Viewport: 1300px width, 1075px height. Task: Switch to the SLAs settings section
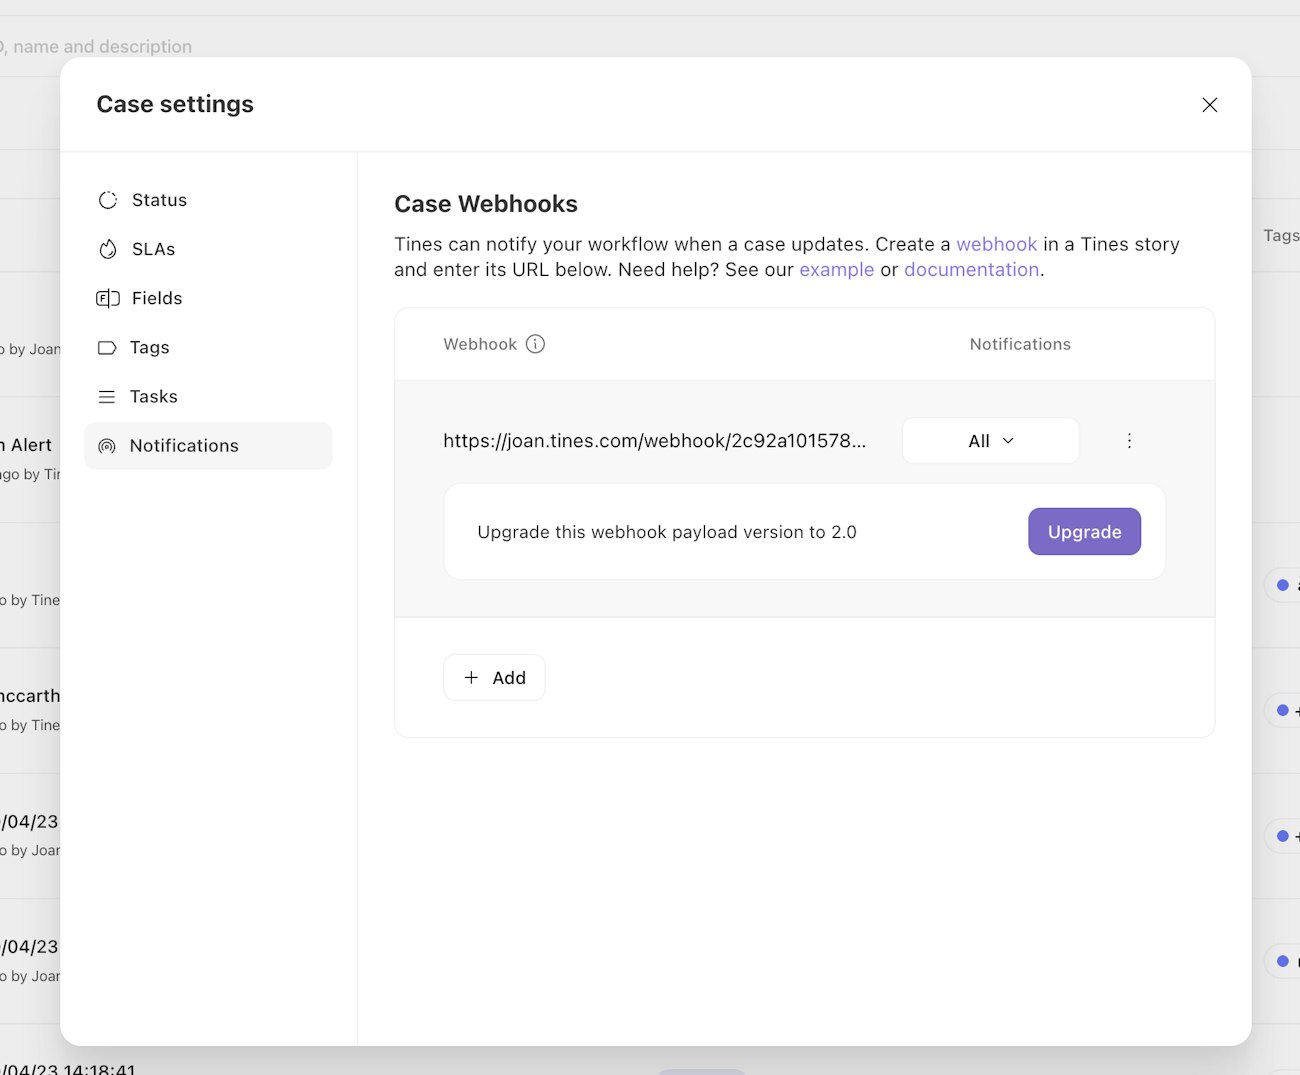tap(153, 249)
